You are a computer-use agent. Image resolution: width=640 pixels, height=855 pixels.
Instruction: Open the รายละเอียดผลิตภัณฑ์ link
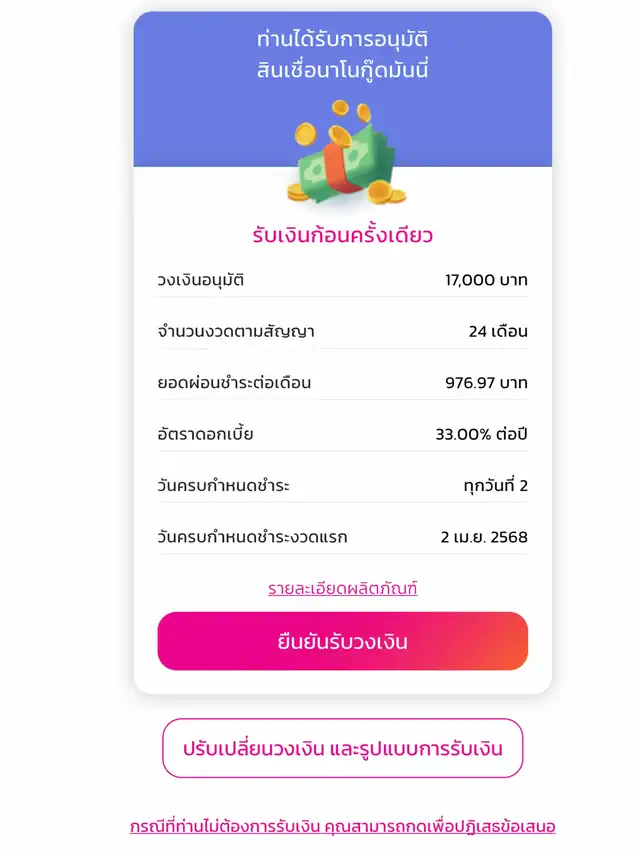coord(342,589)
